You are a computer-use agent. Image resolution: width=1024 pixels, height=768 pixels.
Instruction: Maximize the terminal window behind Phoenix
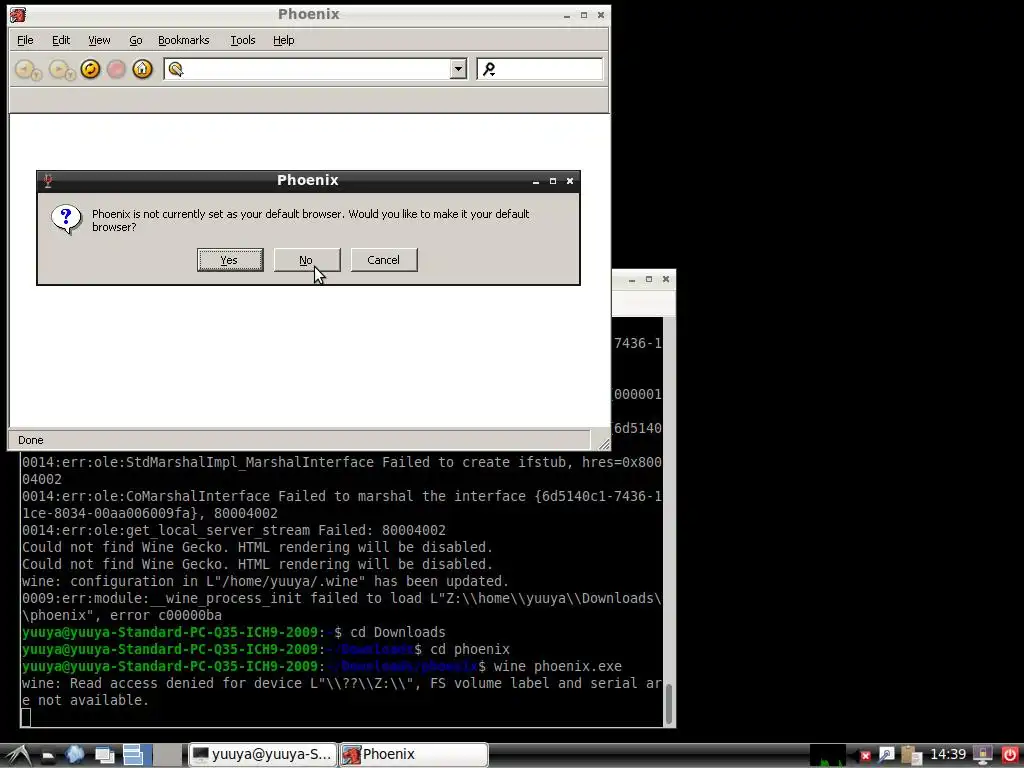tap(648, 280)
